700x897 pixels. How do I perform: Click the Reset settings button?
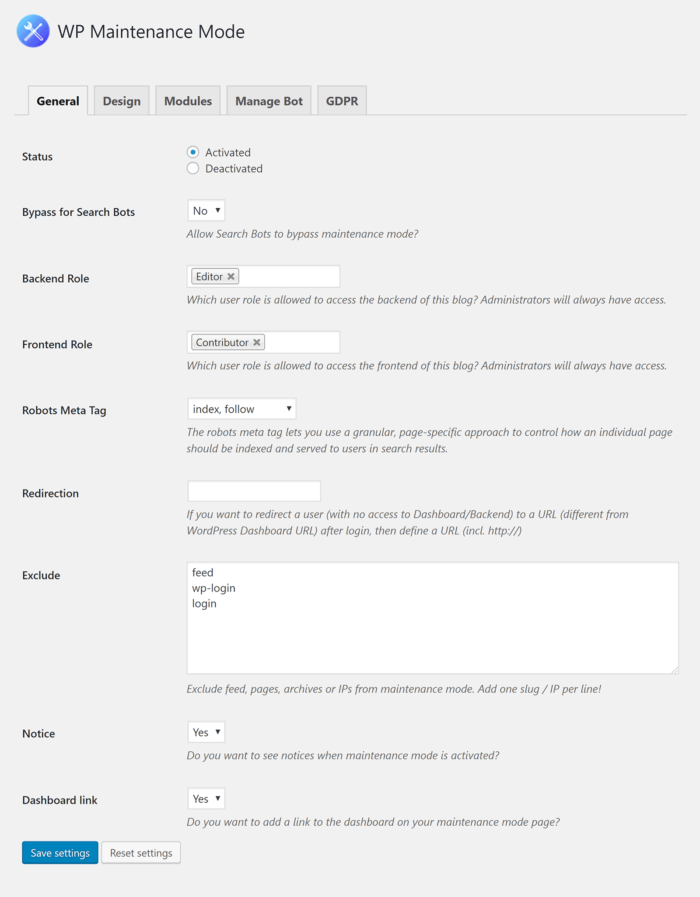pyautogui.click(x=140, y=852)
